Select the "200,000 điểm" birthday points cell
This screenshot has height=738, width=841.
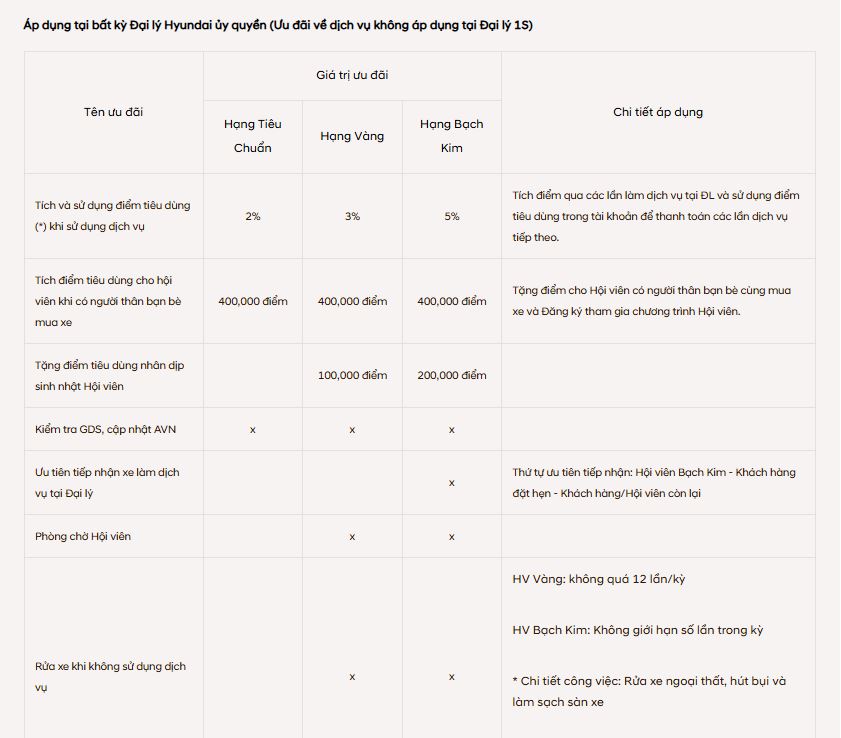click(x=451, y=375)
